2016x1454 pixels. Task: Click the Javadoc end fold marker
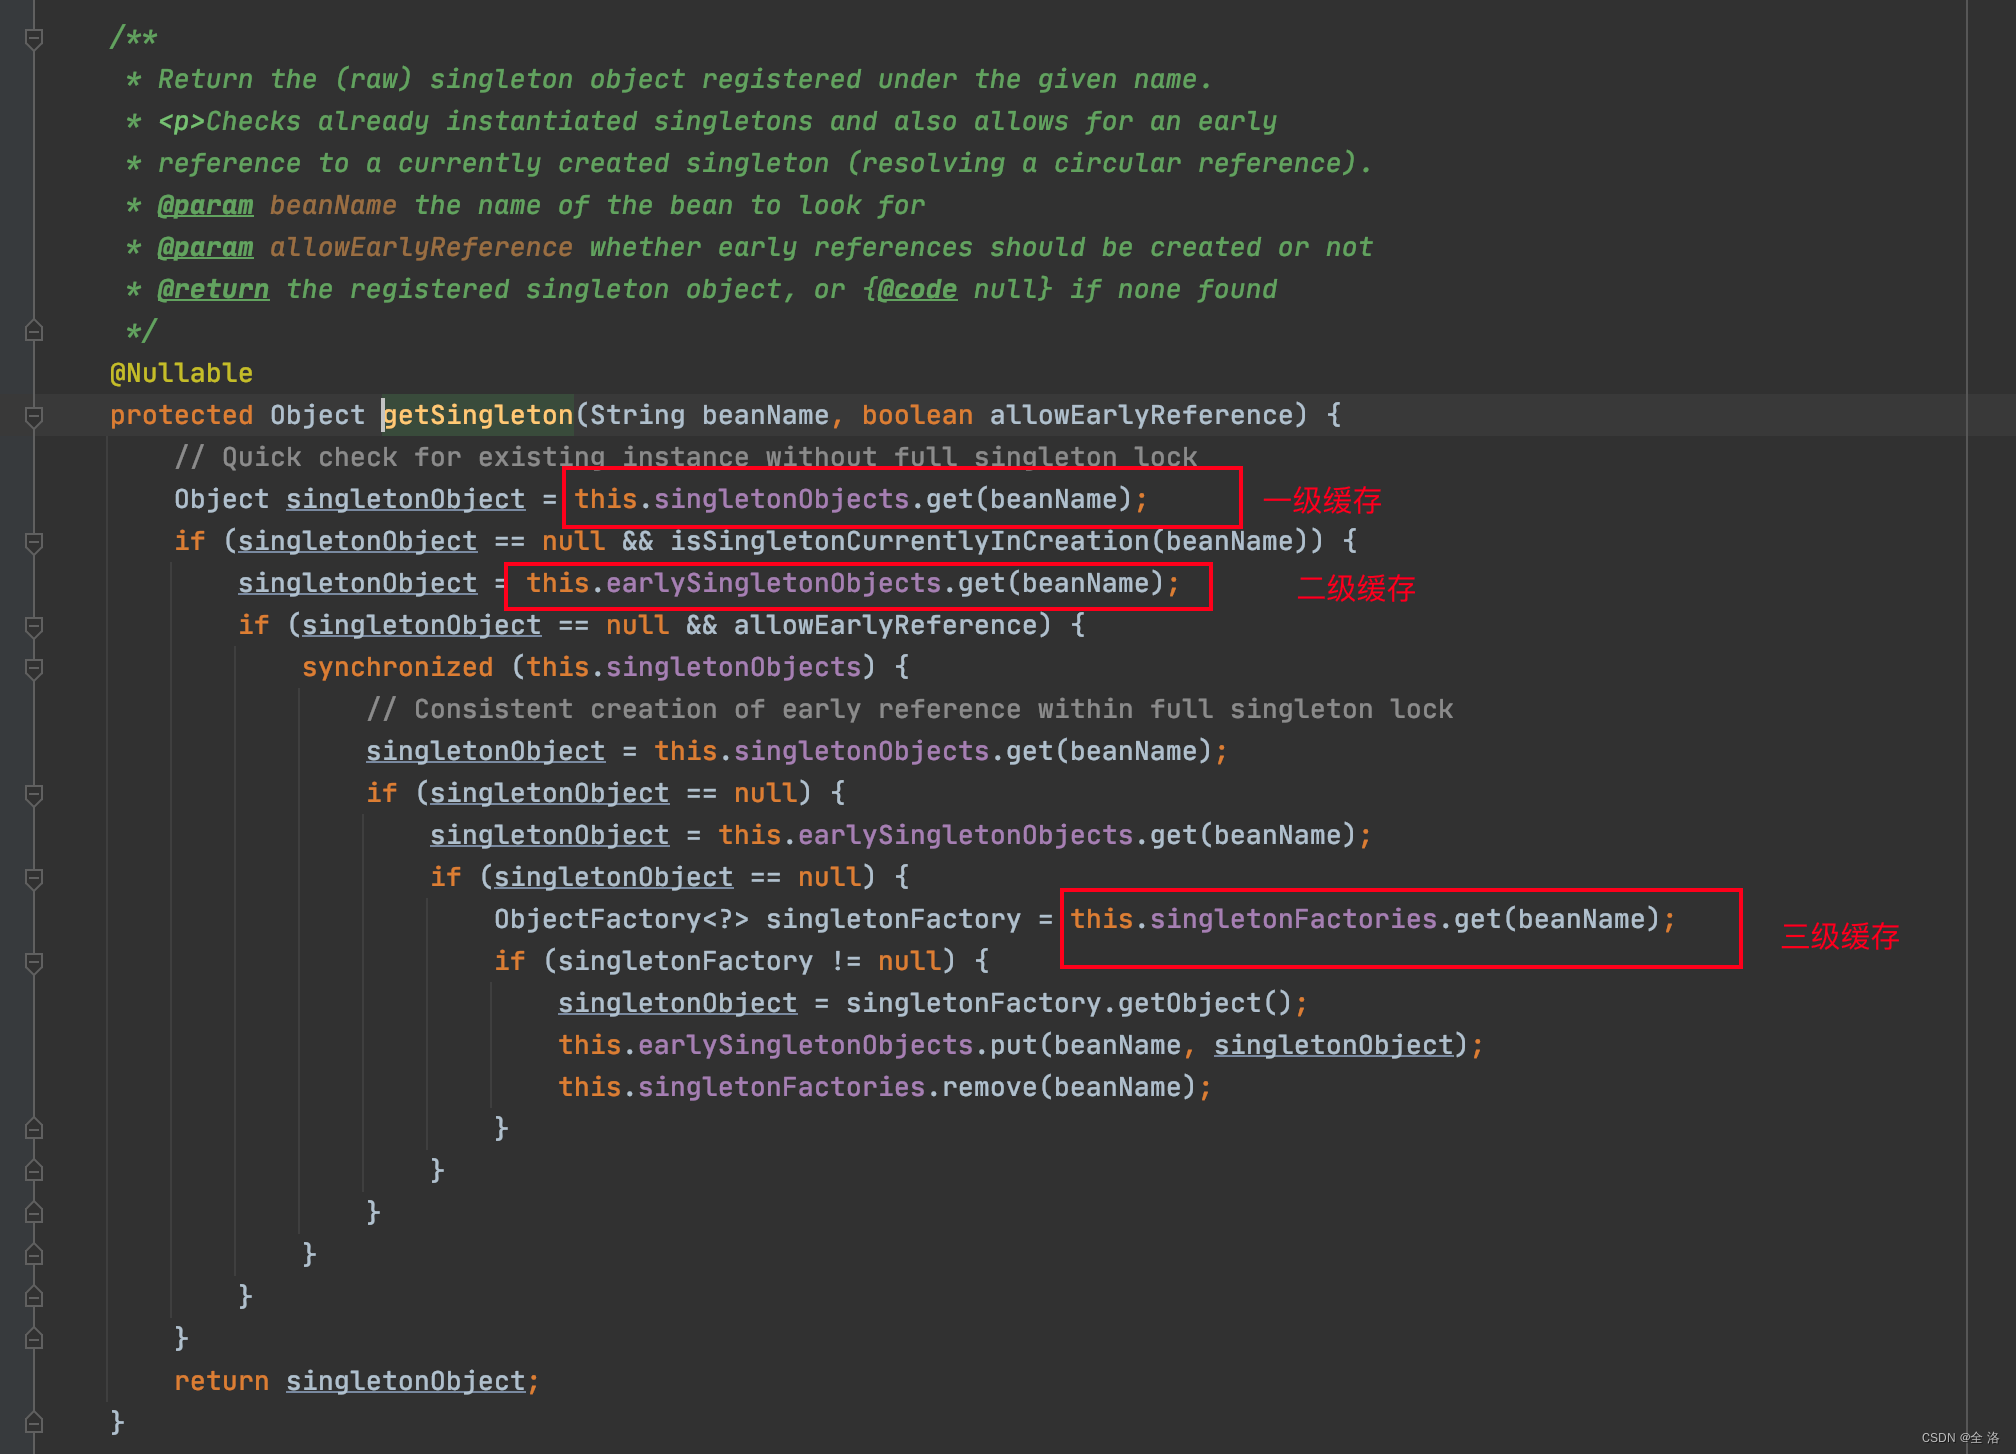point(34,331)
